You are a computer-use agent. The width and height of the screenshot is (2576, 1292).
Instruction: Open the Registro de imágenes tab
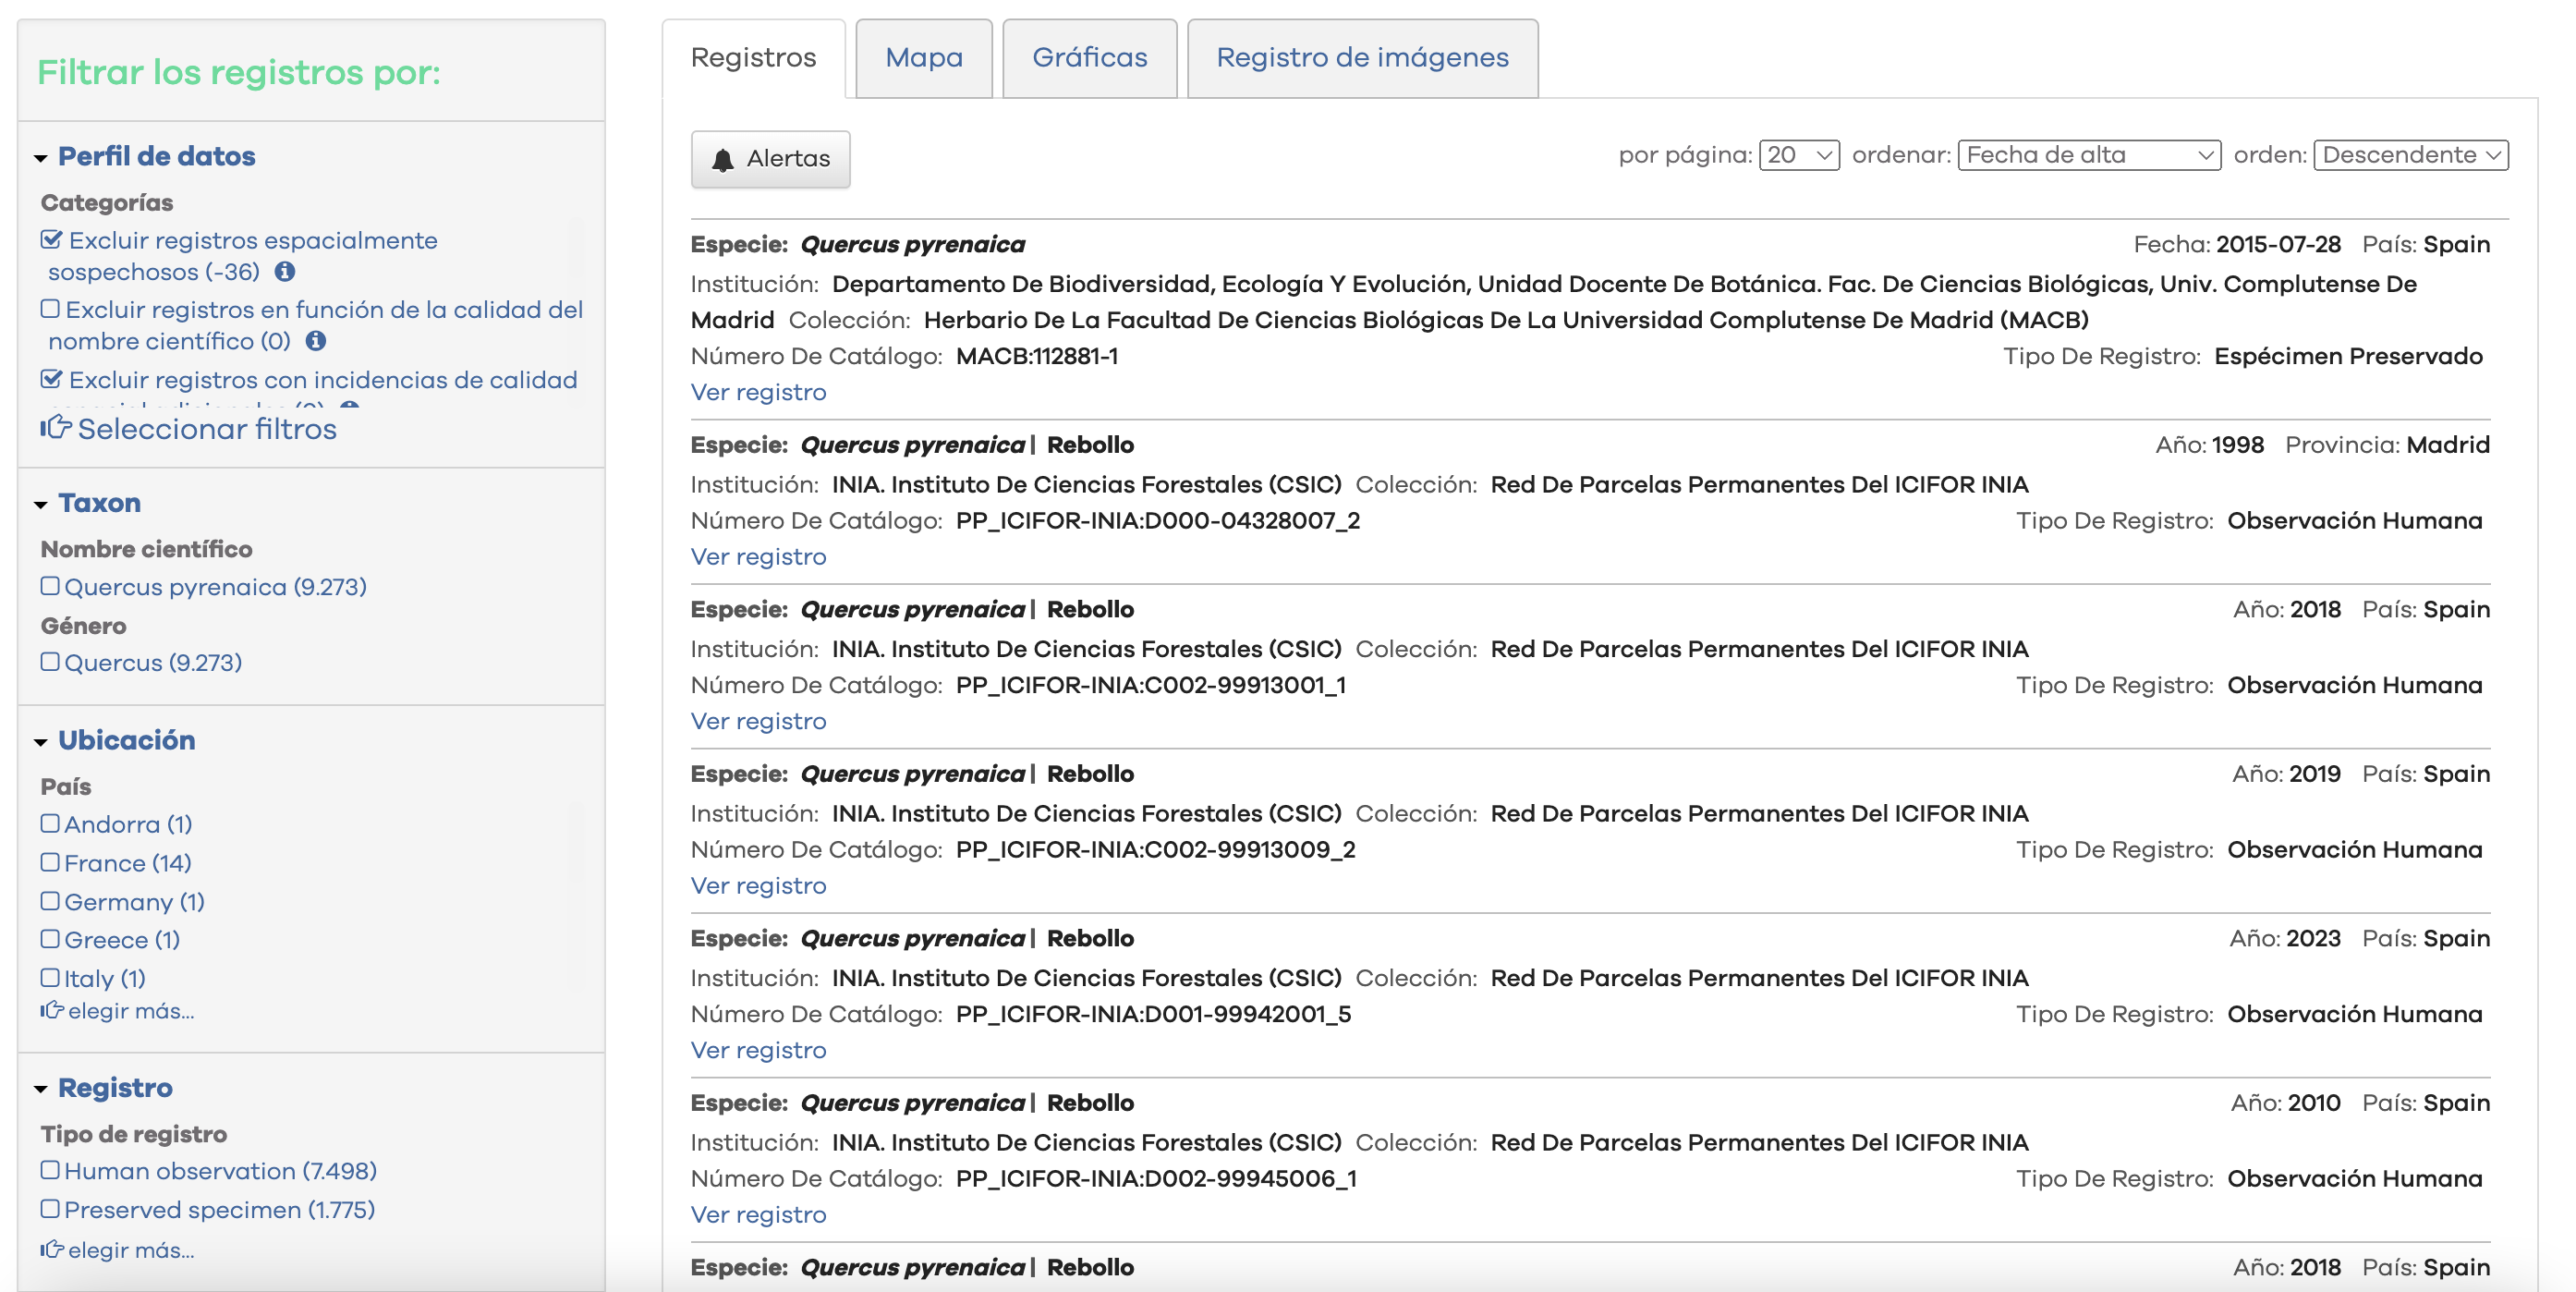(1361, 58)
